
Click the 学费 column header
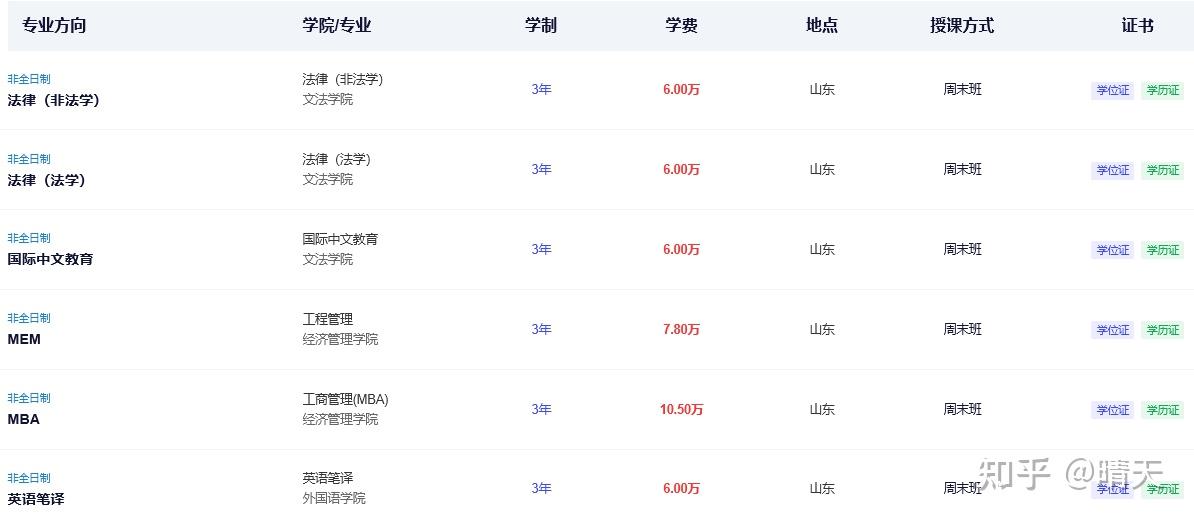tap(681, 26)
